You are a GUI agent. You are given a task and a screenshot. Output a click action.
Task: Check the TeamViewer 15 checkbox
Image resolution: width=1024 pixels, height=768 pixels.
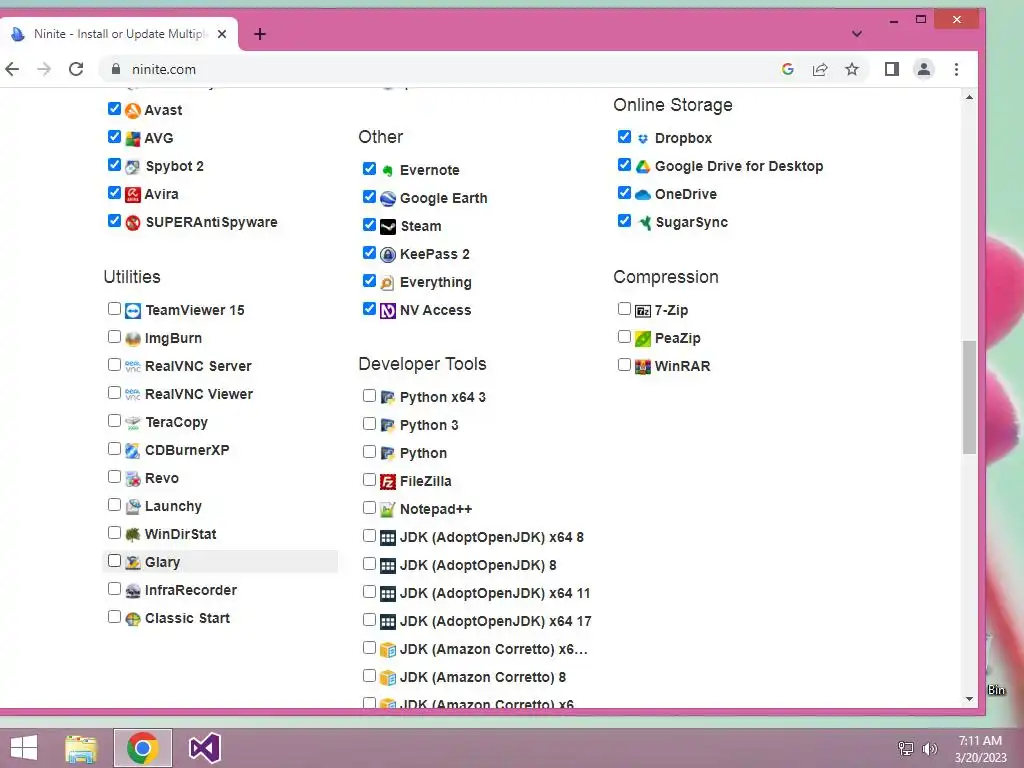click(x=114, y=309)
